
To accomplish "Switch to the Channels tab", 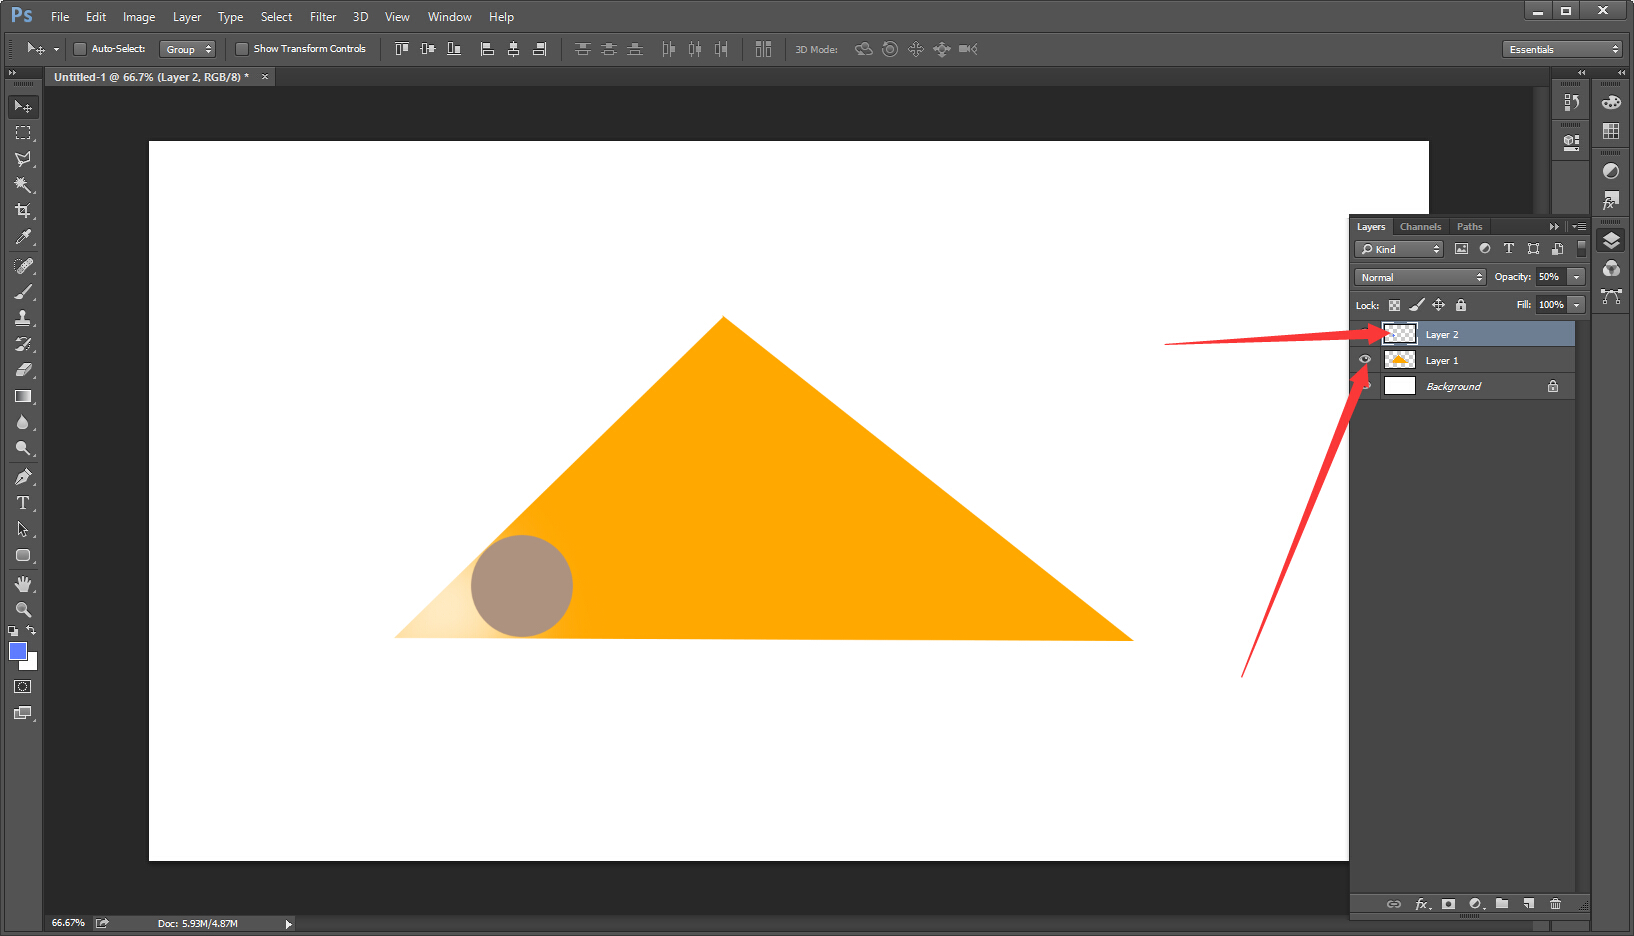I will pos(1420,227).
